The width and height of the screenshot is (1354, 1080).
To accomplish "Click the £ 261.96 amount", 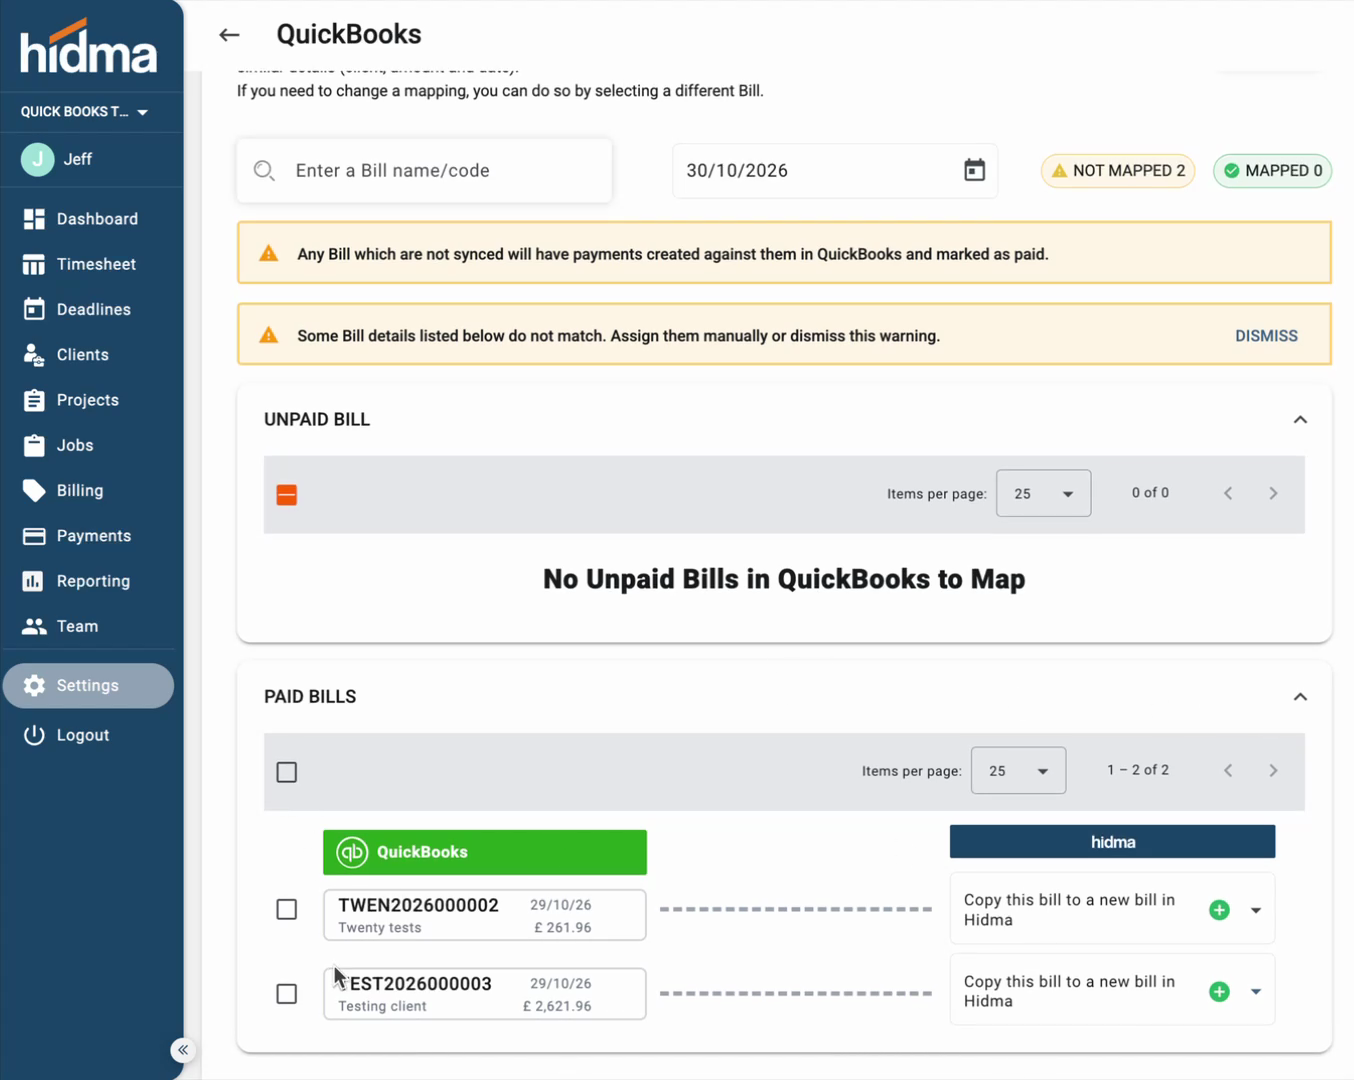I will (563, 928).
